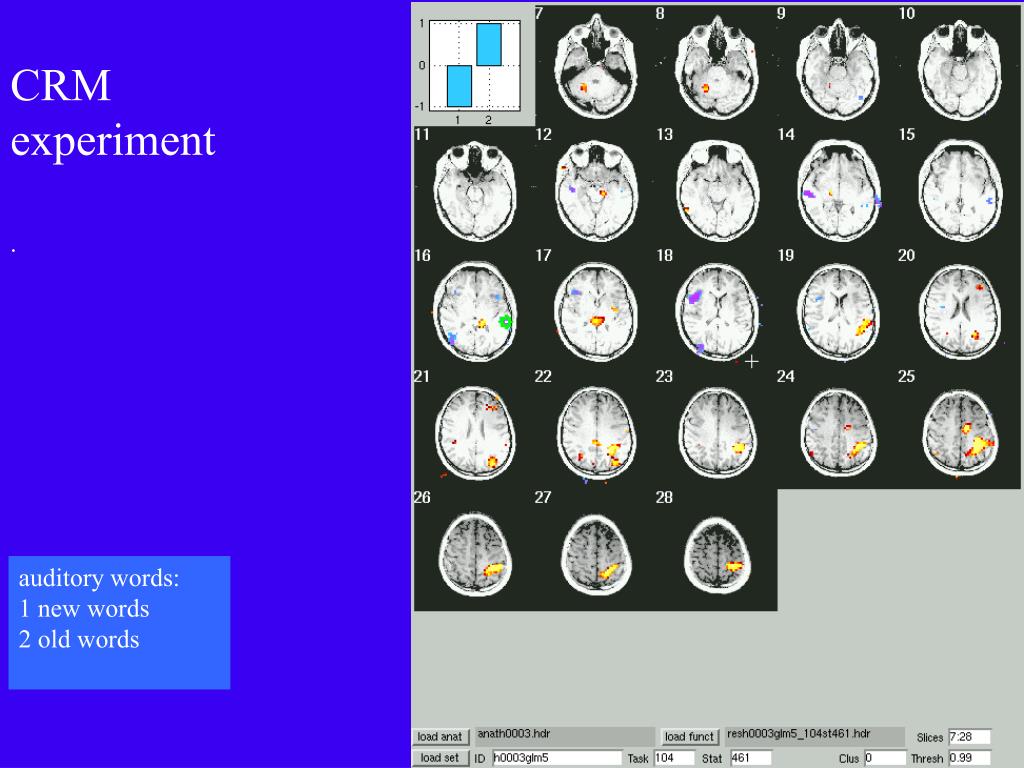This screenshot has height=768, width=1024.
Task: Click the 'auditory words:' legend heading
Action: click(99, 578)
